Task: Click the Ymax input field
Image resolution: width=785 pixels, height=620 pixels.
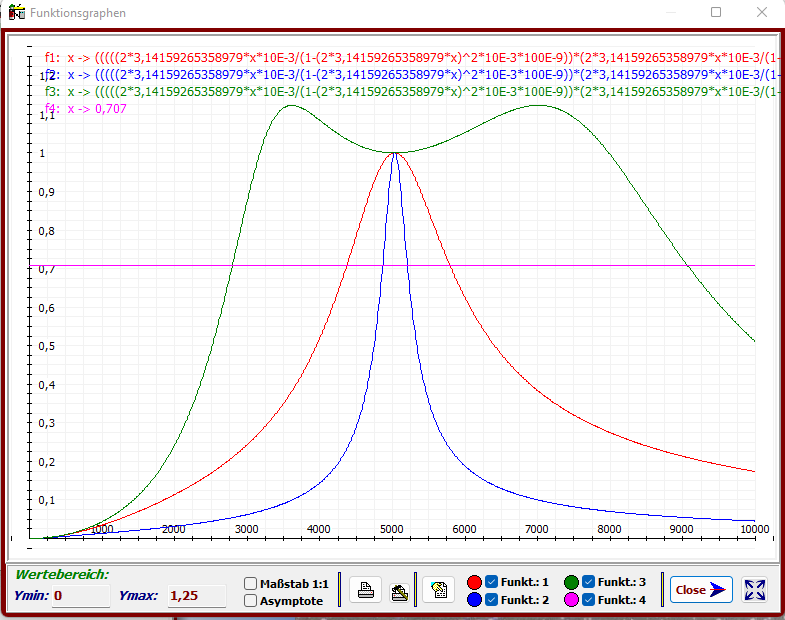Action: point(196,596)
